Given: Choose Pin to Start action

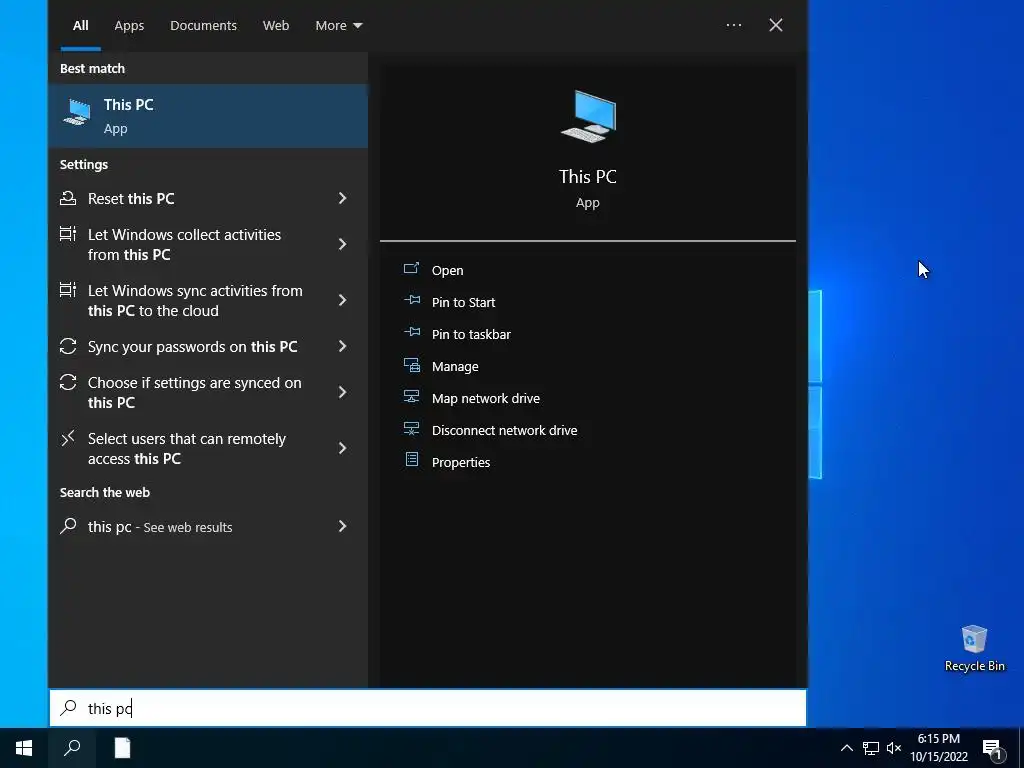Looking at the screenshot, I should coord(463,302).
